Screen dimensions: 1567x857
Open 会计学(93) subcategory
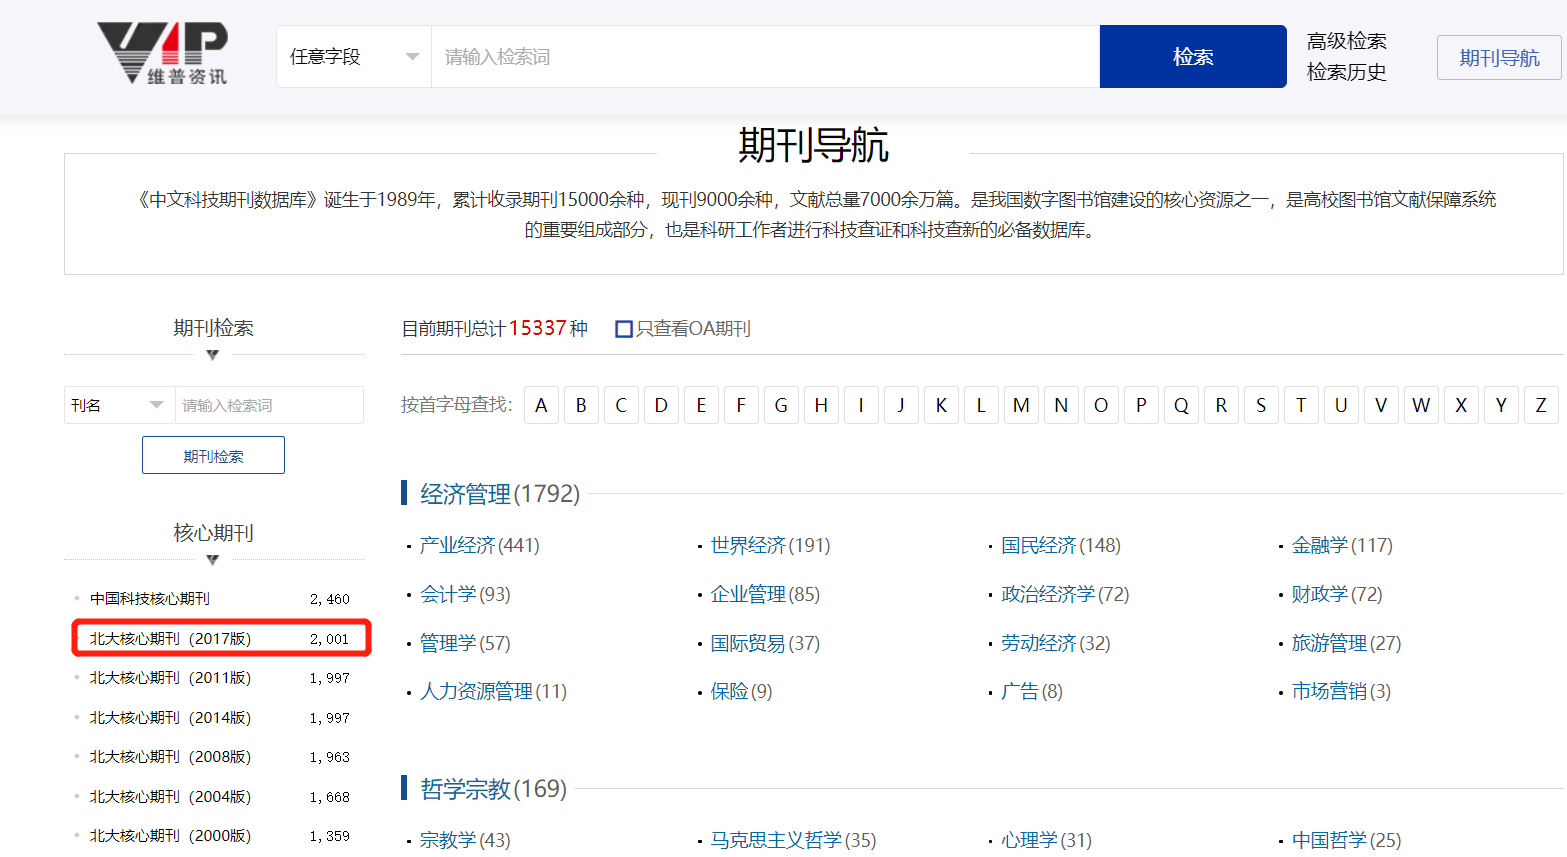pyautogui.click(x=465, y=594)
